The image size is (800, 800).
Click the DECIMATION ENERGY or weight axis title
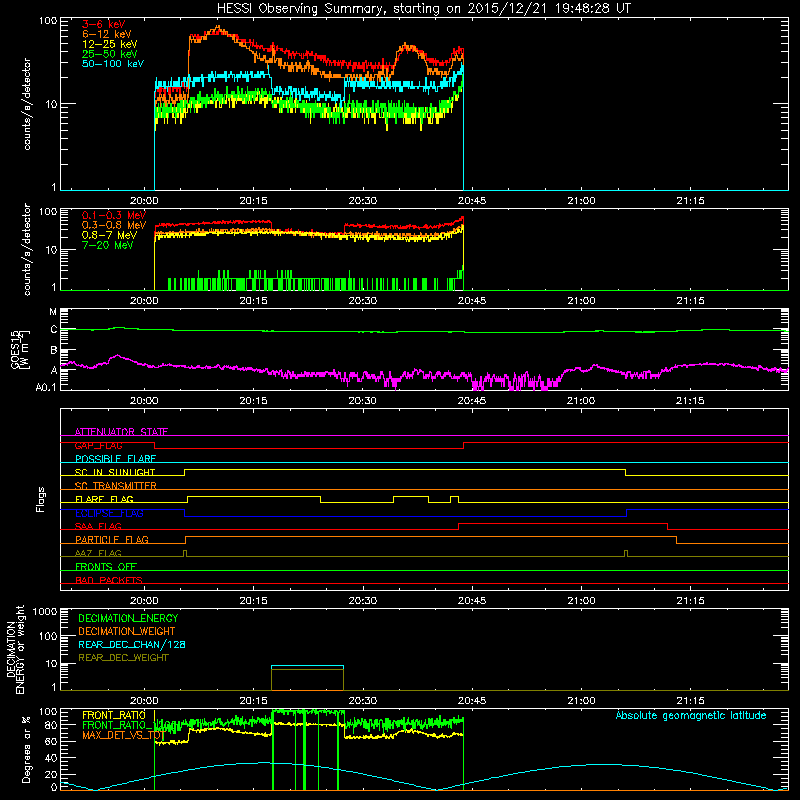(15, 649)
